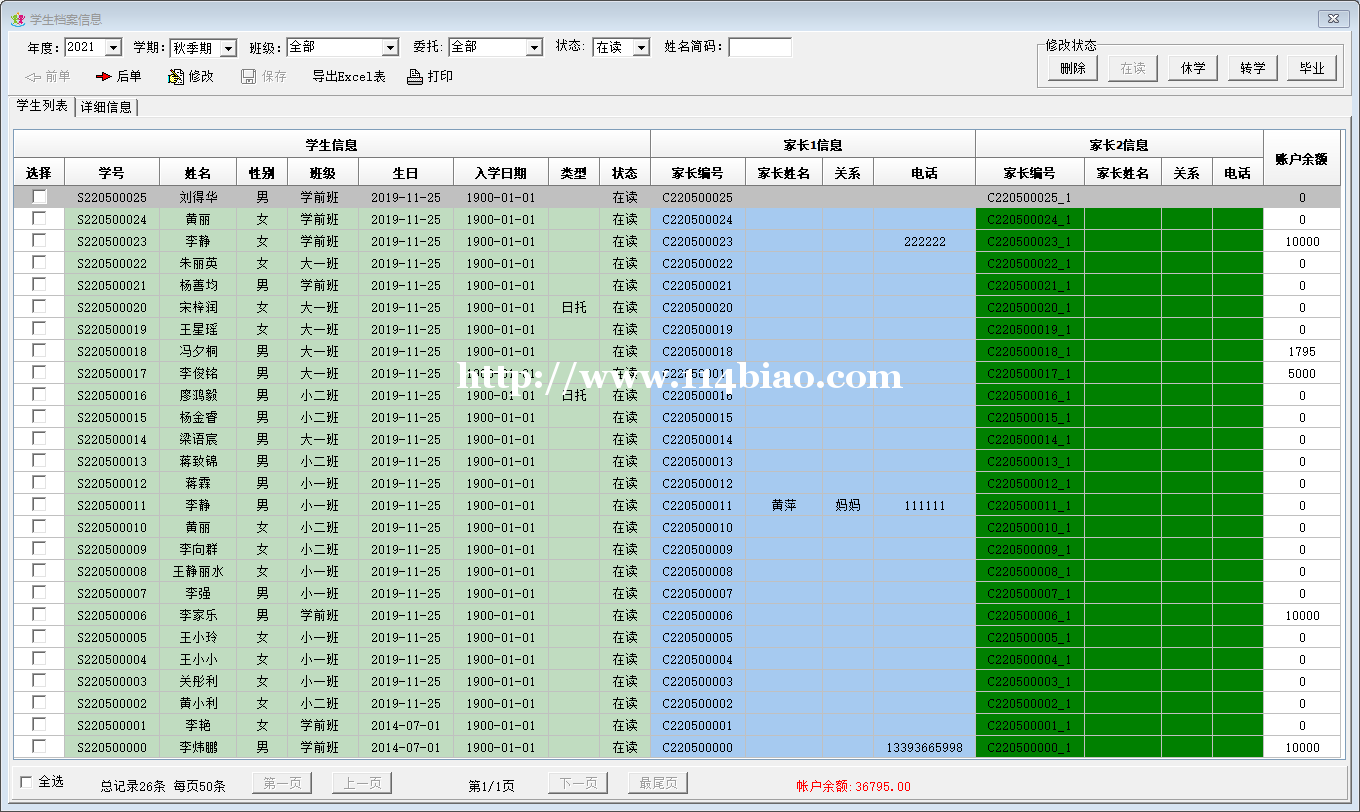Click the app icon in title bar

[x=17, y=19]
